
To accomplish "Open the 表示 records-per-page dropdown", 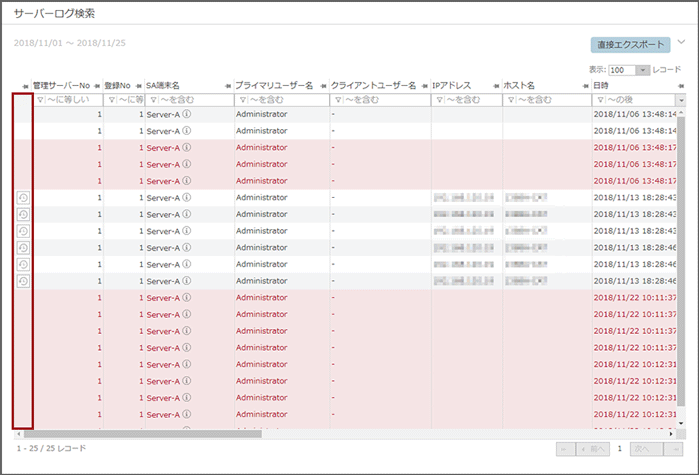I will pos(642,71).
